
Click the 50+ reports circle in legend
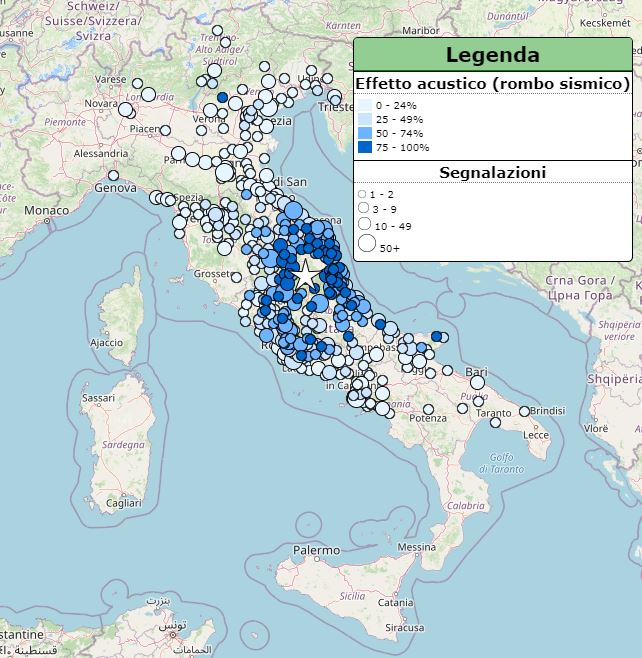[x=366, y=243]
